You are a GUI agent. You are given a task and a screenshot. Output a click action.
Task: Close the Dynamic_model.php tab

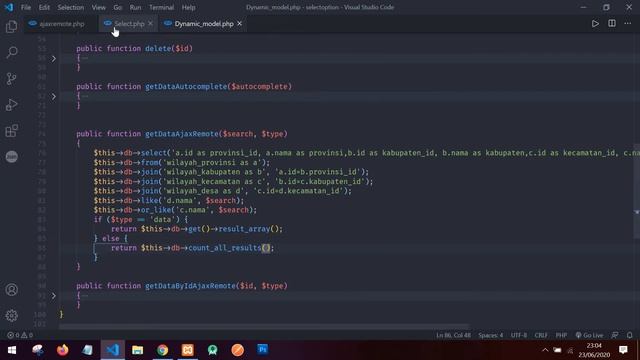pos(240,24)
